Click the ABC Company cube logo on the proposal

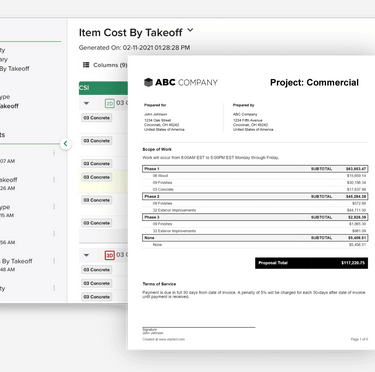[x=148, y=82]
